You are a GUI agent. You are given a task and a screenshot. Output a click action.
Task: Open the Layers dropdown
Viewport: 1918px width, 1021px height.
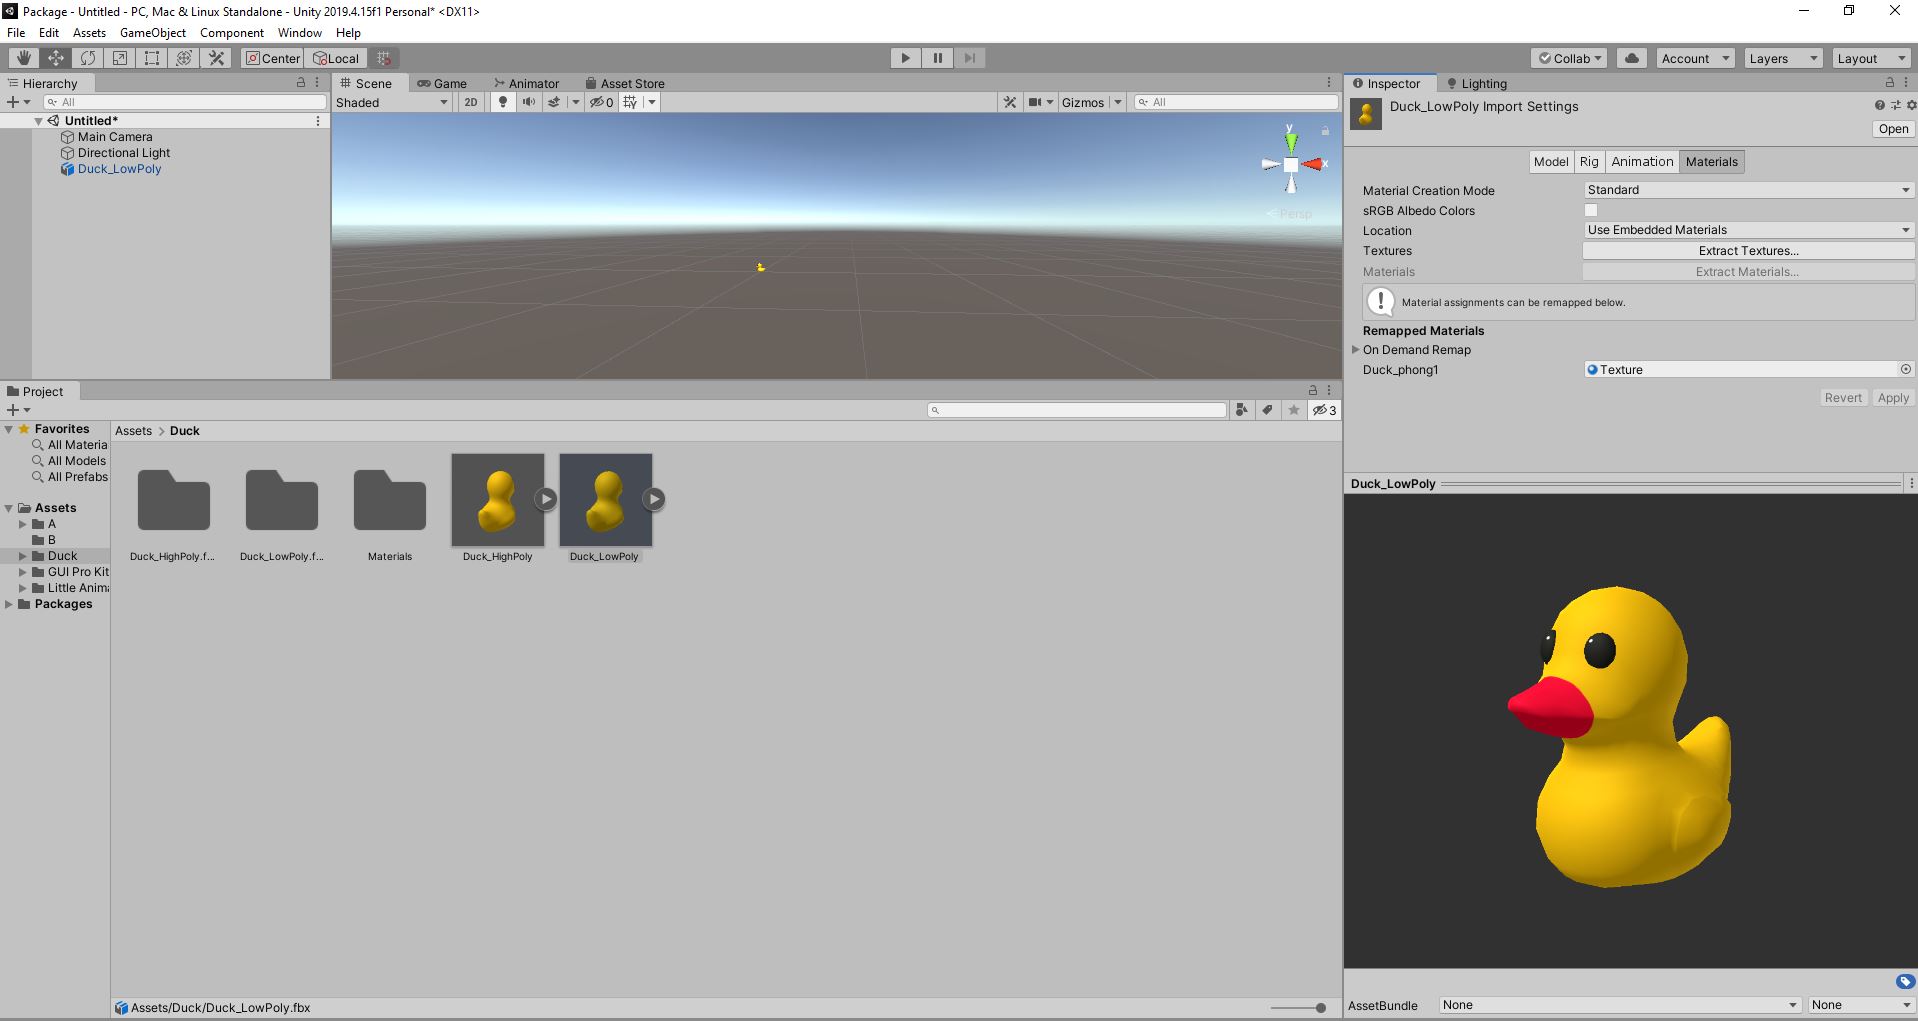point(1782,57)
